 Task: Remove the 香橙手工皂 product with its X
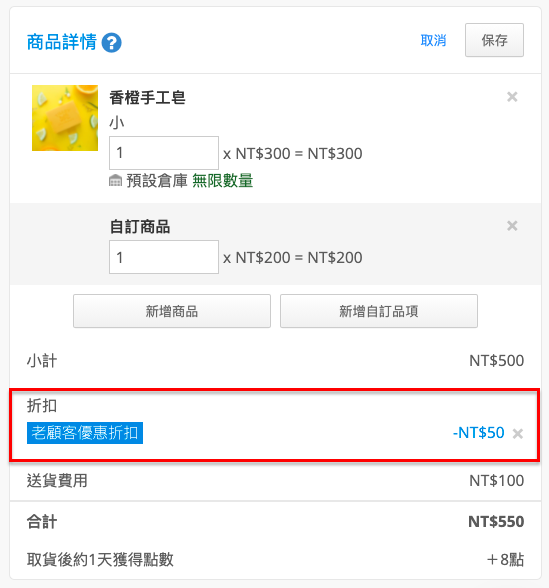pos(512,97)
